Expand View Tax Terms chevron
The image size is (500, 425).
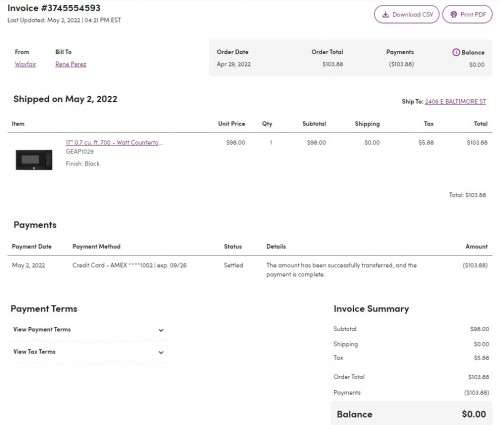click(x=161, y=352)
